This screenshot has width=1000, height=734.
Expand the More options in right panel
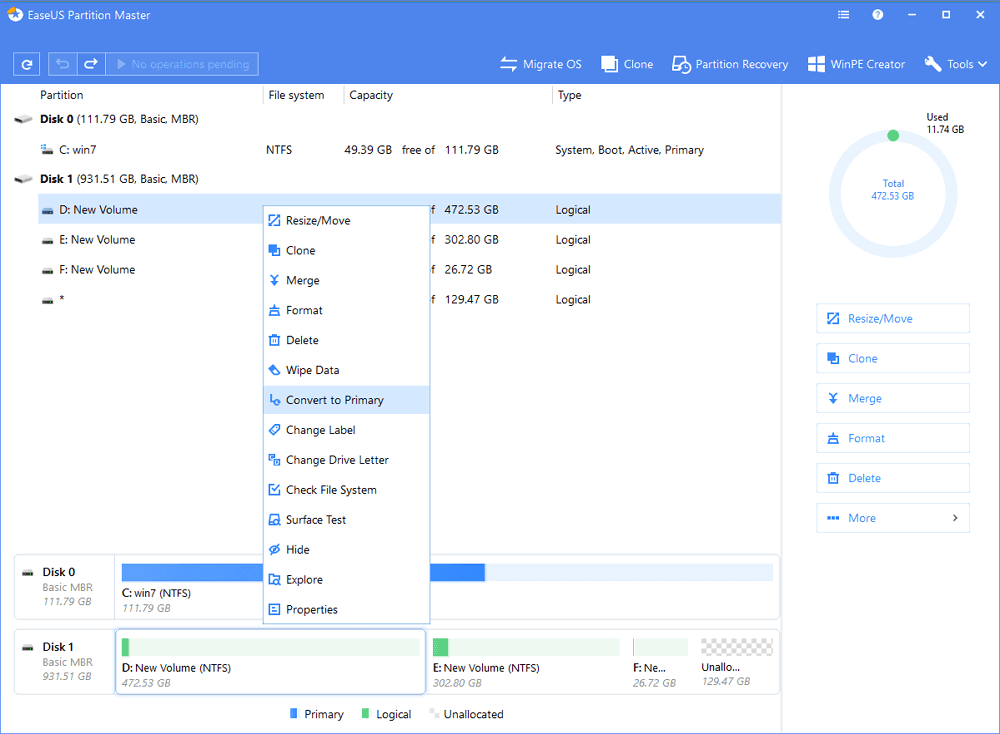[x=893, y=518]
